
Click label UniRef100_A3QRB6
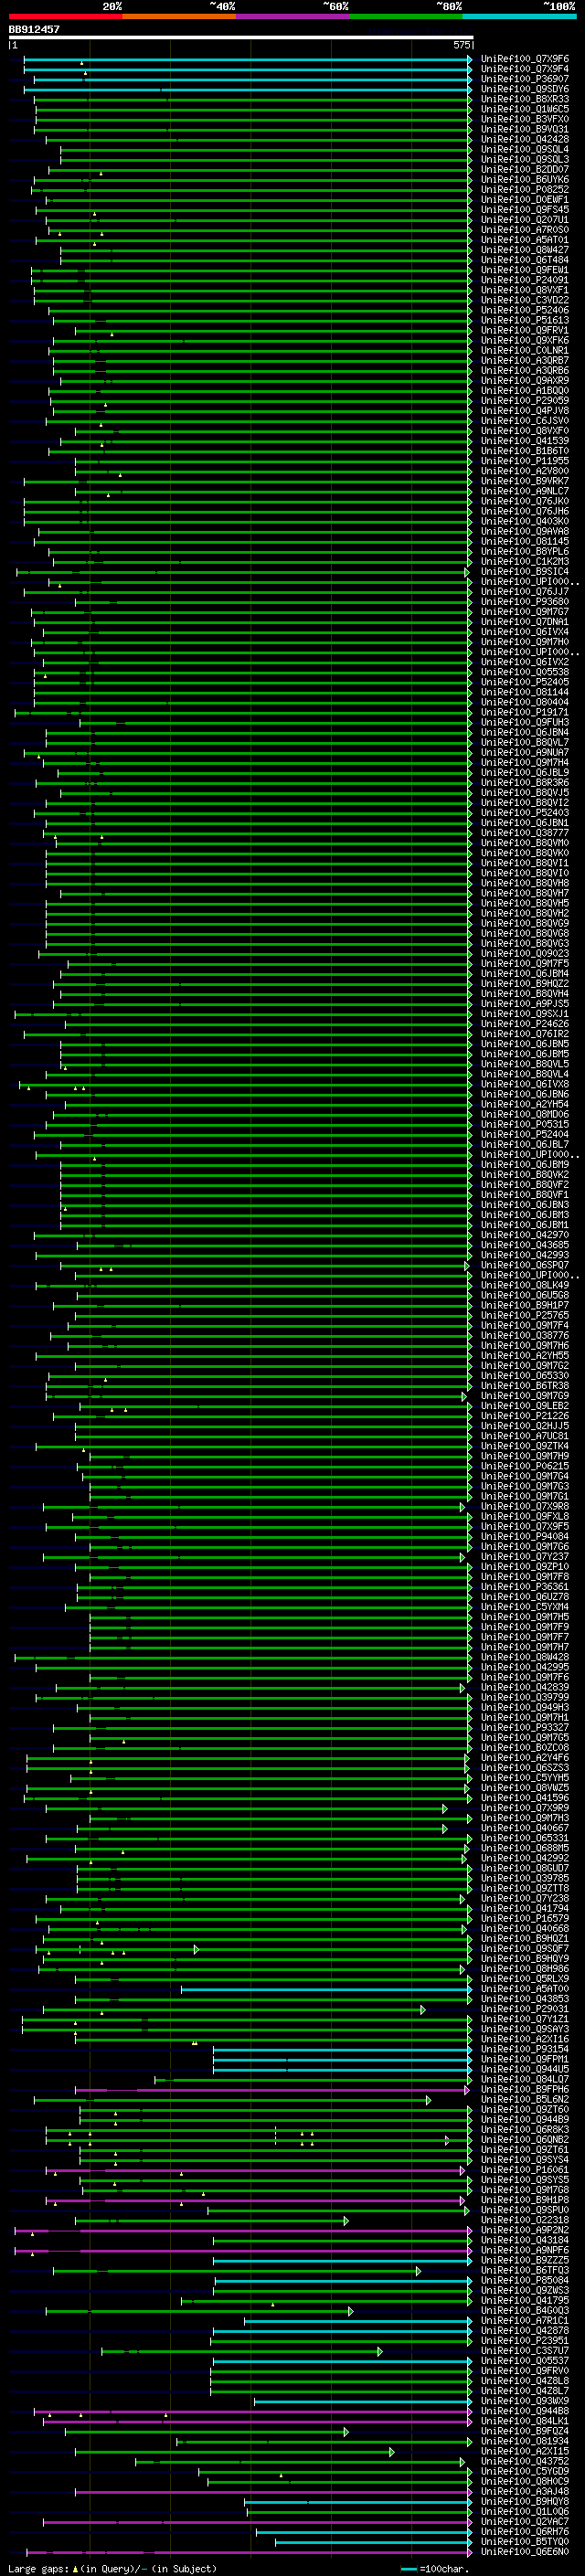coord(525,370)
